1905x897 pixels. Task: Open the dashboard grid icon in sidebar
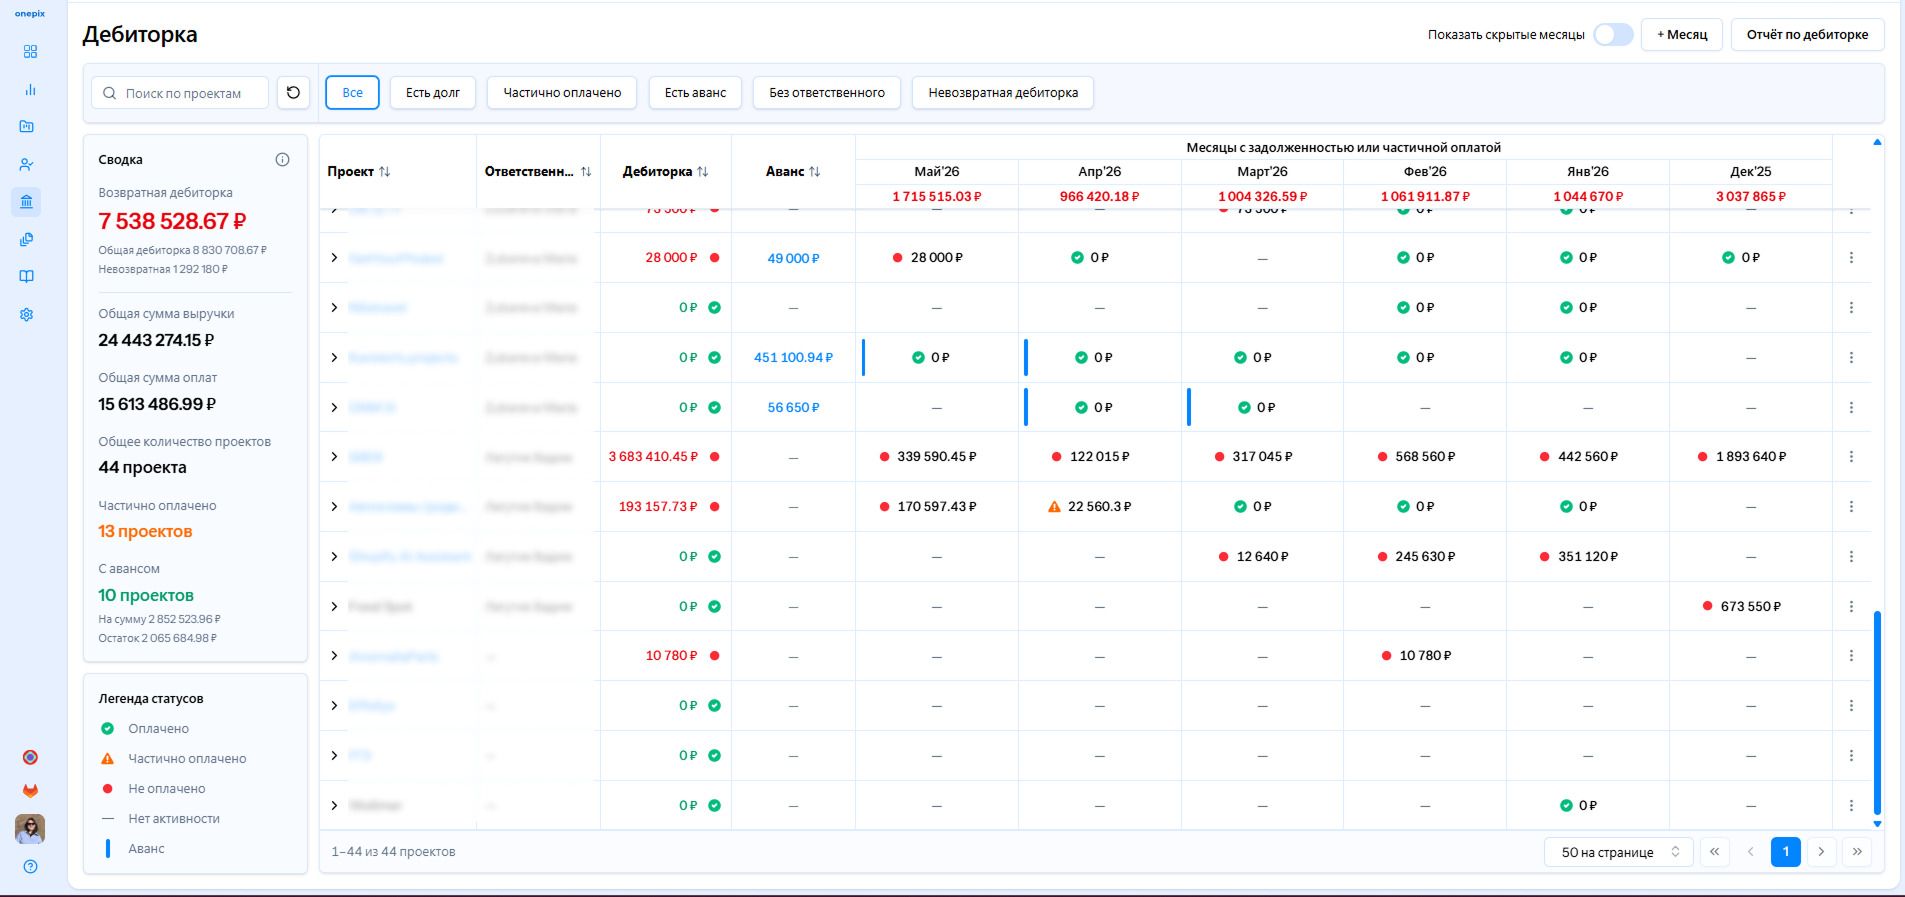30,52
